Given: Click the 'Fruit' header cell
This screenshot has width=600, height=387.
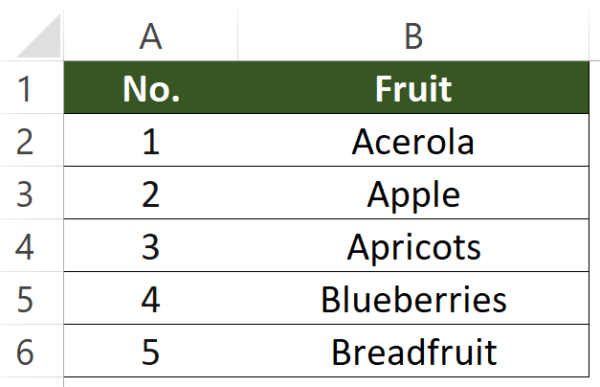Looking at the screenshot, I should [x=413, y=87].
